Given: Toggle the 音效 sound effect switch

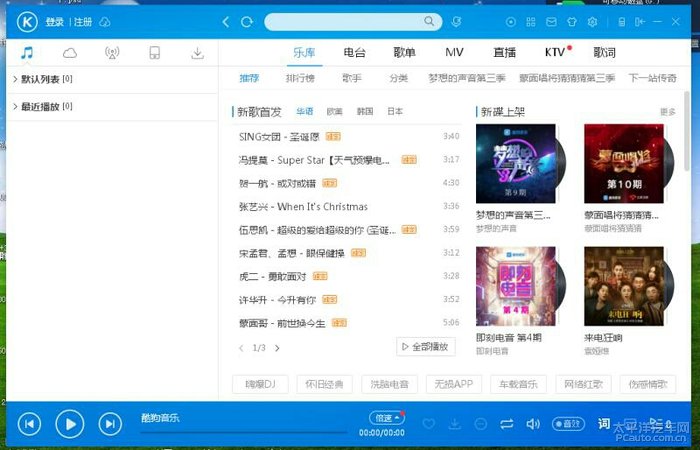Looking at the screenshot, I should [x=568, y=424].
